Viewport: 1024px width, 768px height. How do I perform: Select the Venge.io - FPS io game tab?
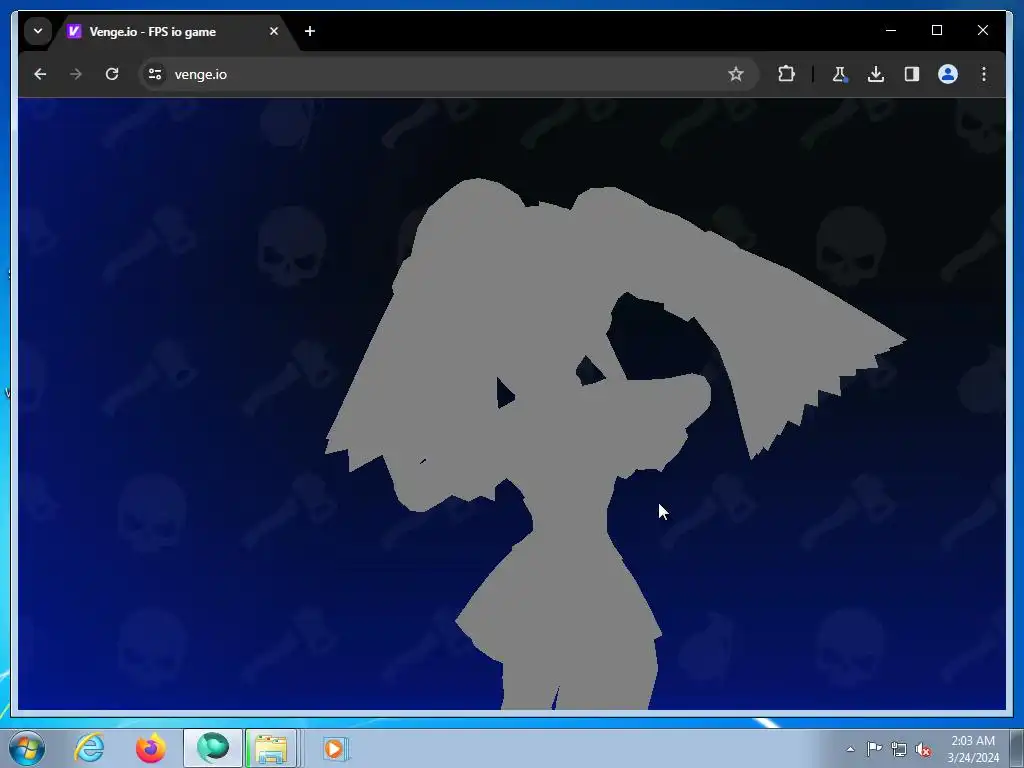(176, 31)
